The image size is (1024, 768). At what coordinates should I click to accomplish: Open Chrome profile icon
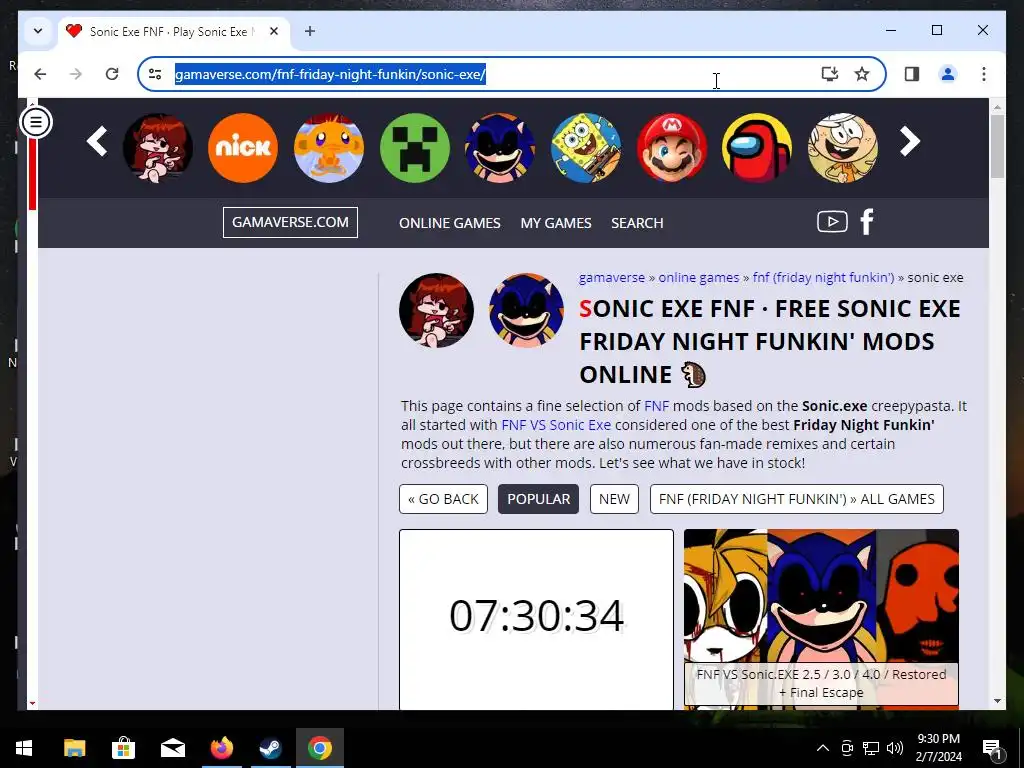[948, 74]
